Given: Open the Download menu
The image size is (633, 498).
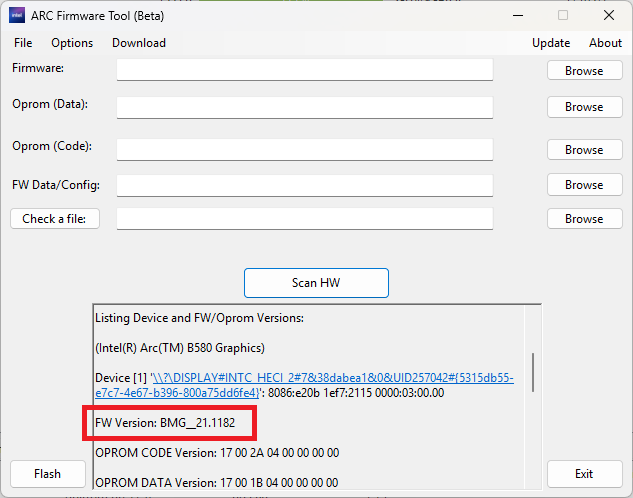Looking at the screenshot, I should 139,43.
